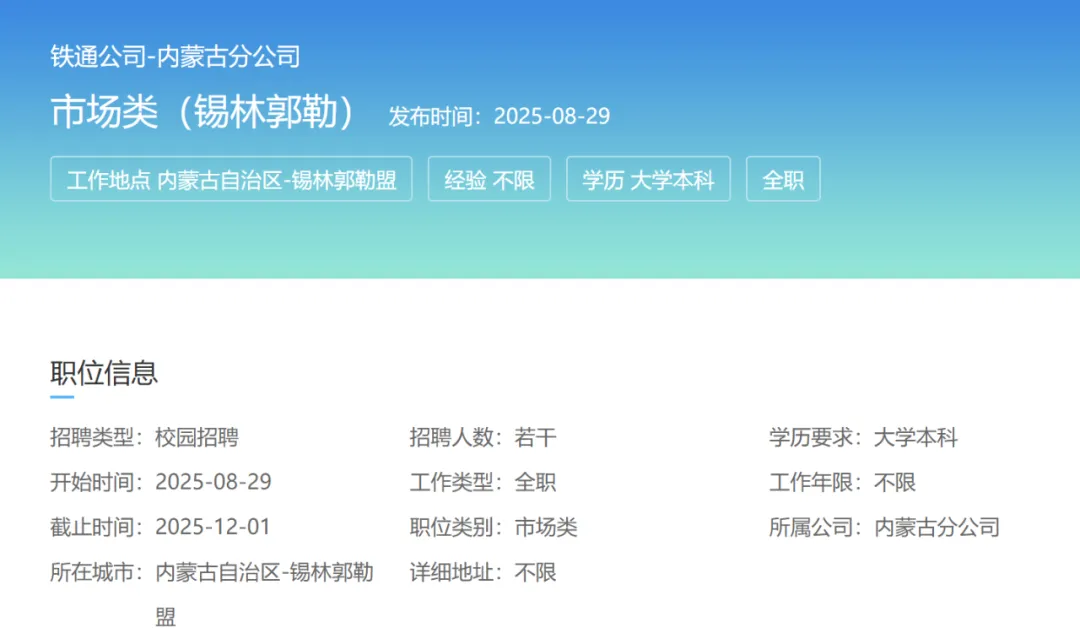Image resolution: width=1080 pixels, height=644 pixels.
Task: Click the 详细地址 field label
Action: (455, 572)
